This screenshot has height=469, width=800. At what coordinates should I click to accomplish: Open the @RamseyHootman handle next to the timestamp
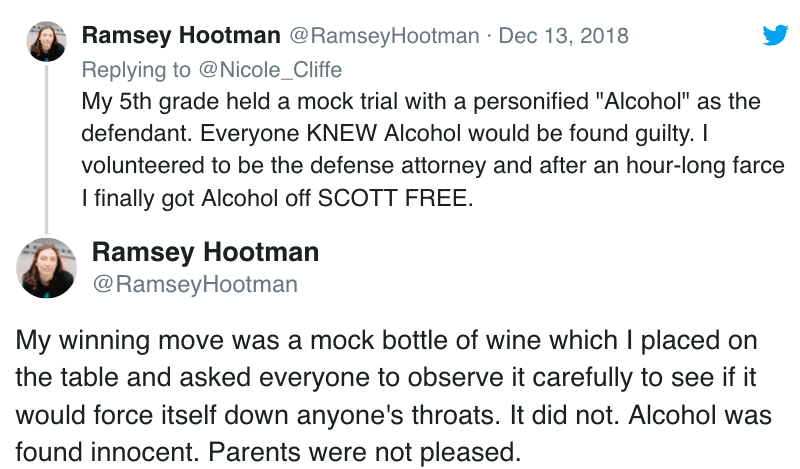384,36
